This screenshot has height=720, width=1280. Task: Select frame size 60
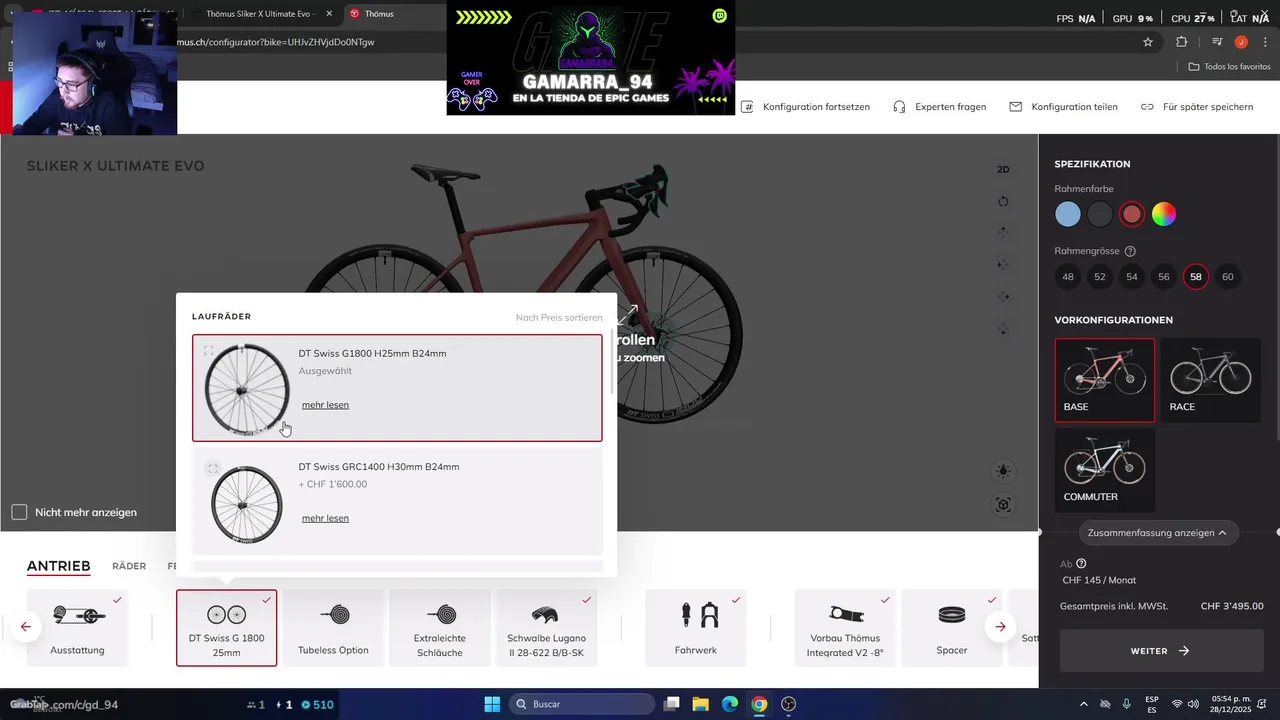(x=1228, y=277)
